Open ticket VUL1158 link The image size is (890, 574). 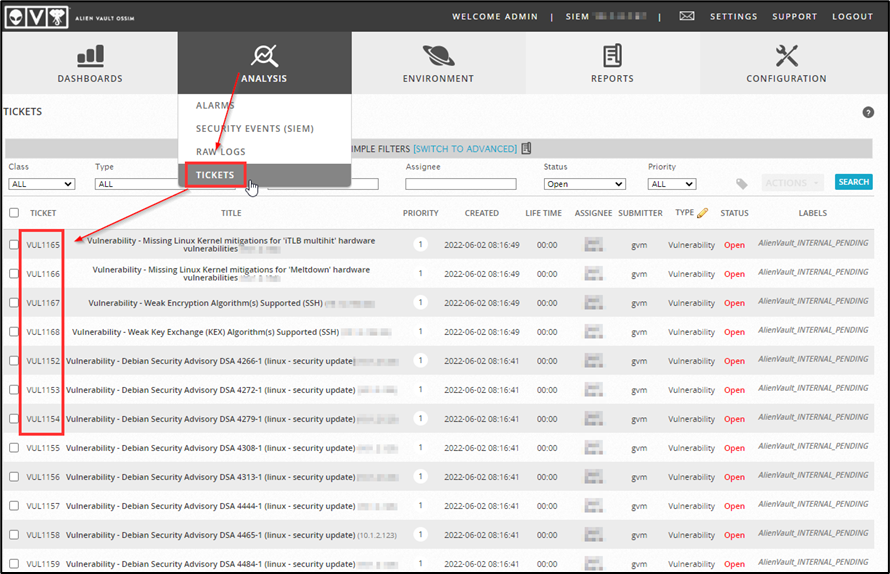[43, 535]
